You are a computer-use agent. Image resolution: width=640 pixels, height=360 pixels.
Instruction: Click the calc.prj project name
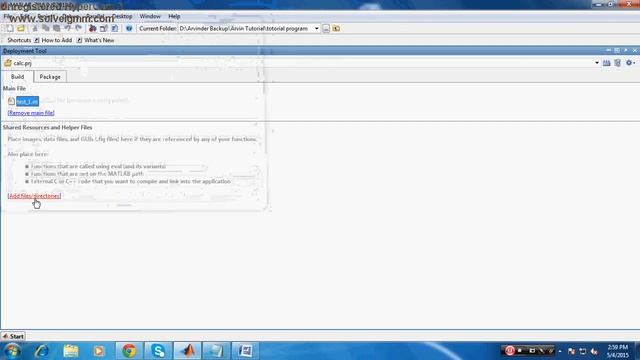22,63
